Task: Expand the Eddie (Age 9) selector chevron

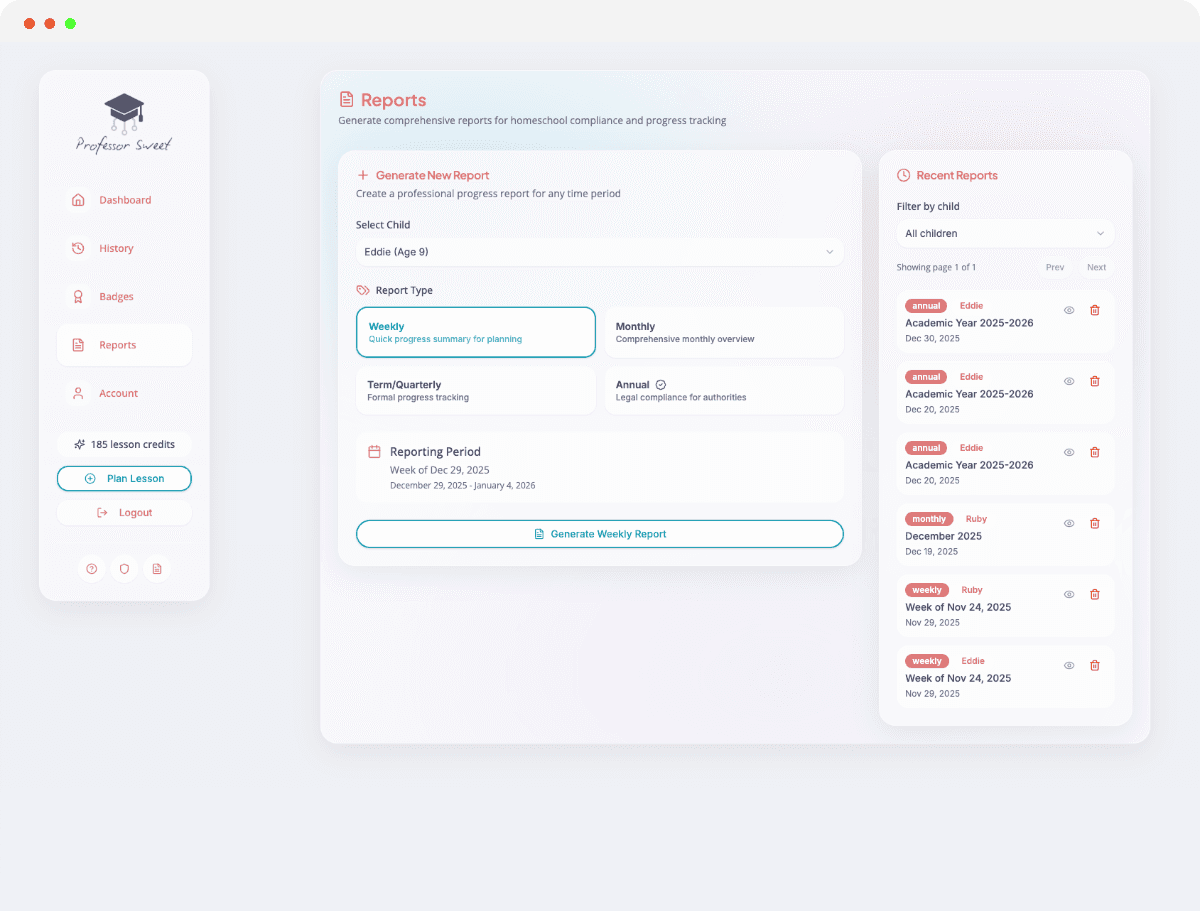Action: click(x=829, y=252)
